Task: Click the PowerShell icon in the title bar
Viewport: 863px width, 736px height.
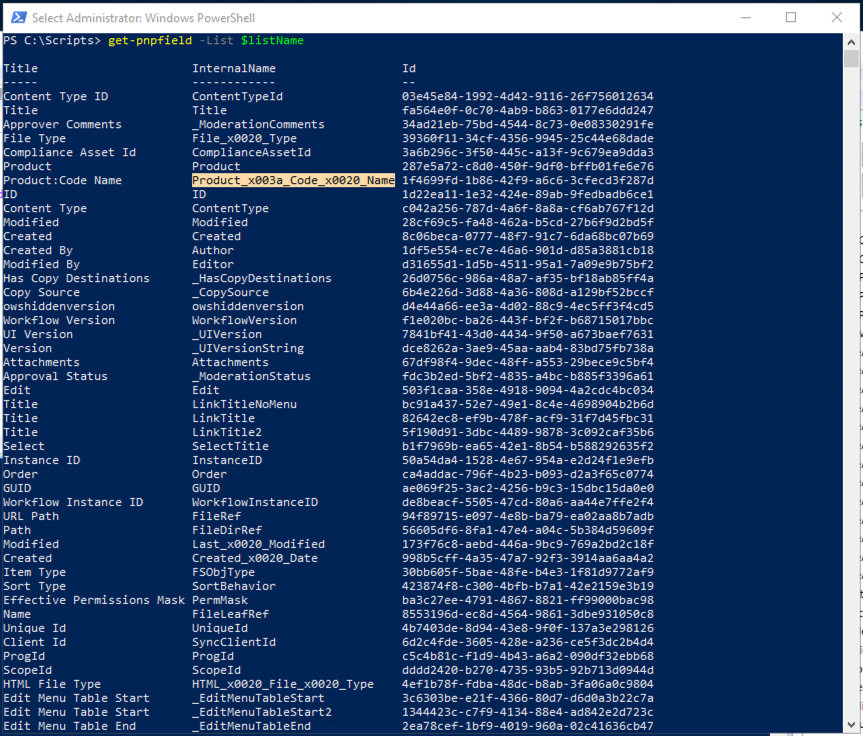Action: [15, 17]
